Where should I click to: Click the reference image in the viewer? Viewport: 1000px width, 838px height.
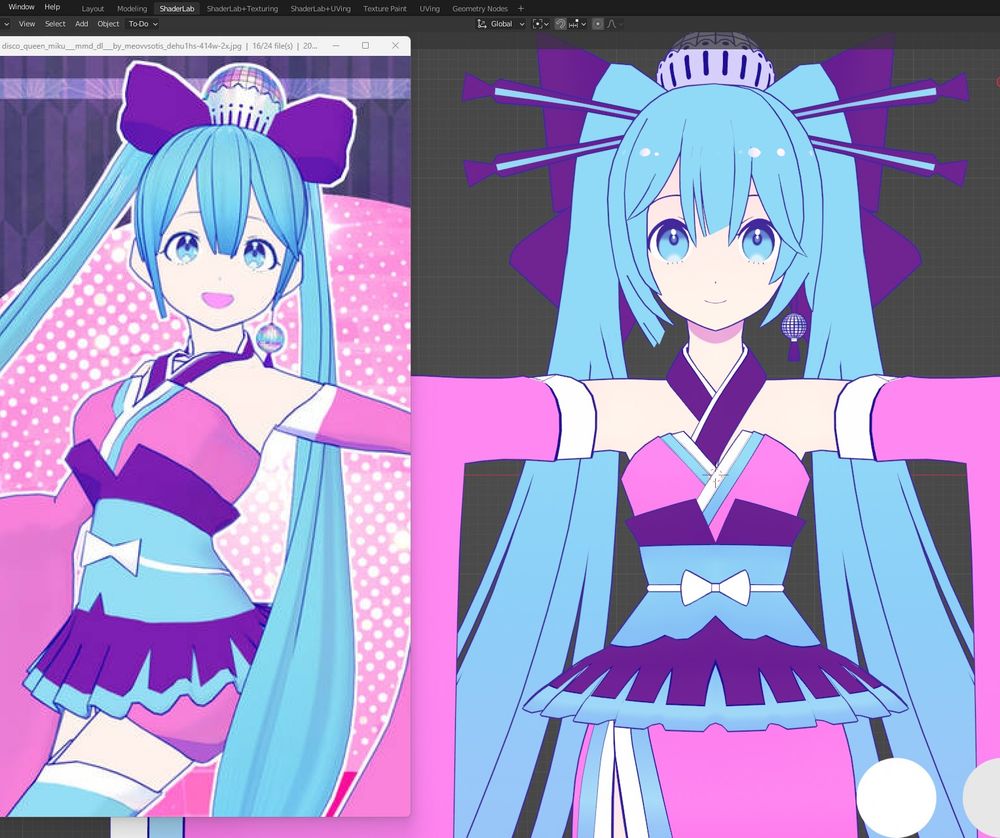tap(205, 436)
